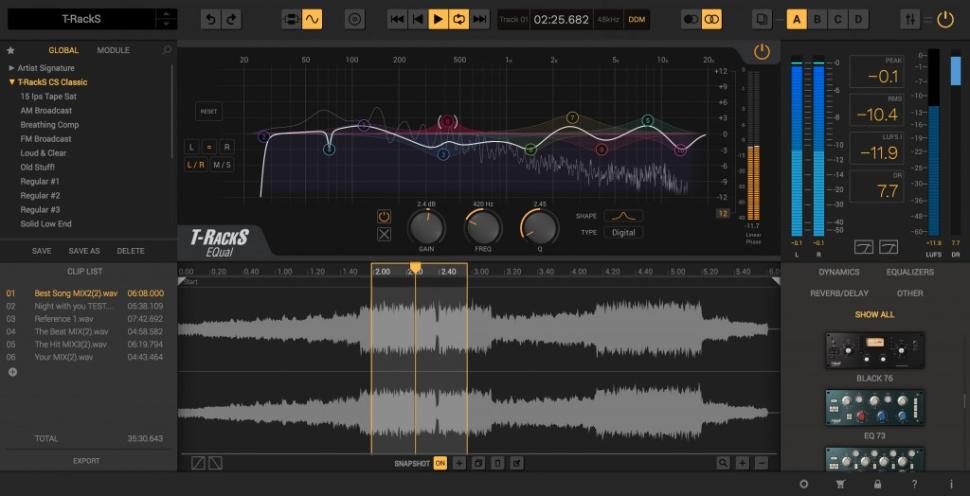Add a new clip with plus icon

click(x=12, y=372)
